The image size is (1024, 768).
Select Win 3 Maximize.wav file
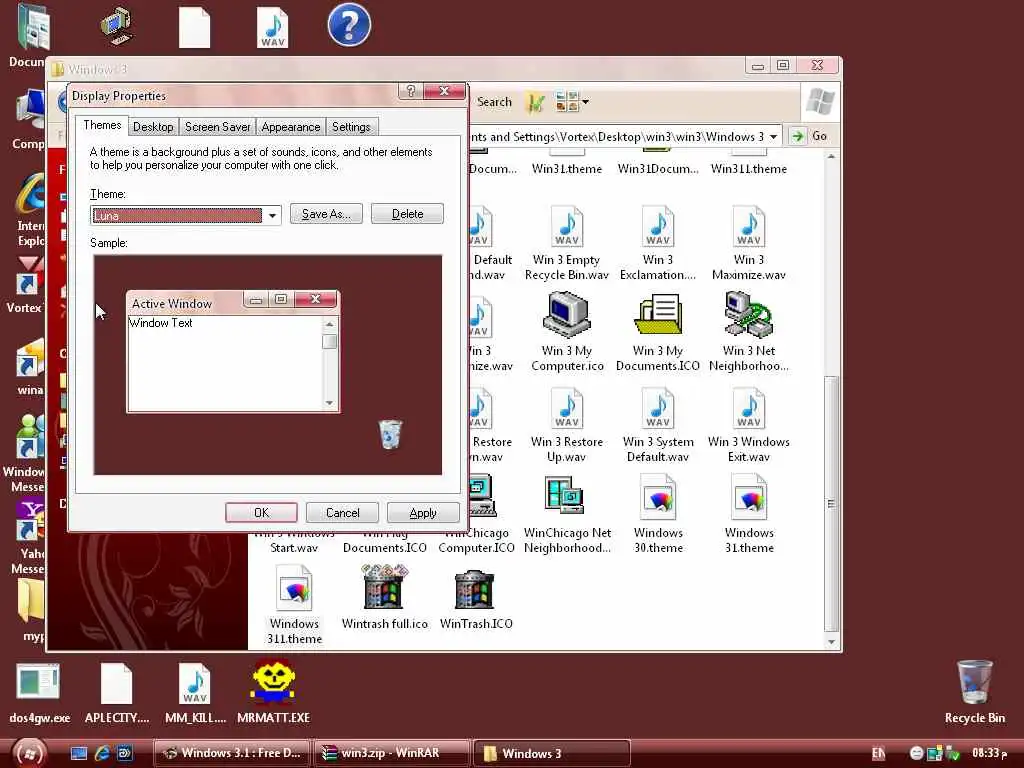coord(749,243)
